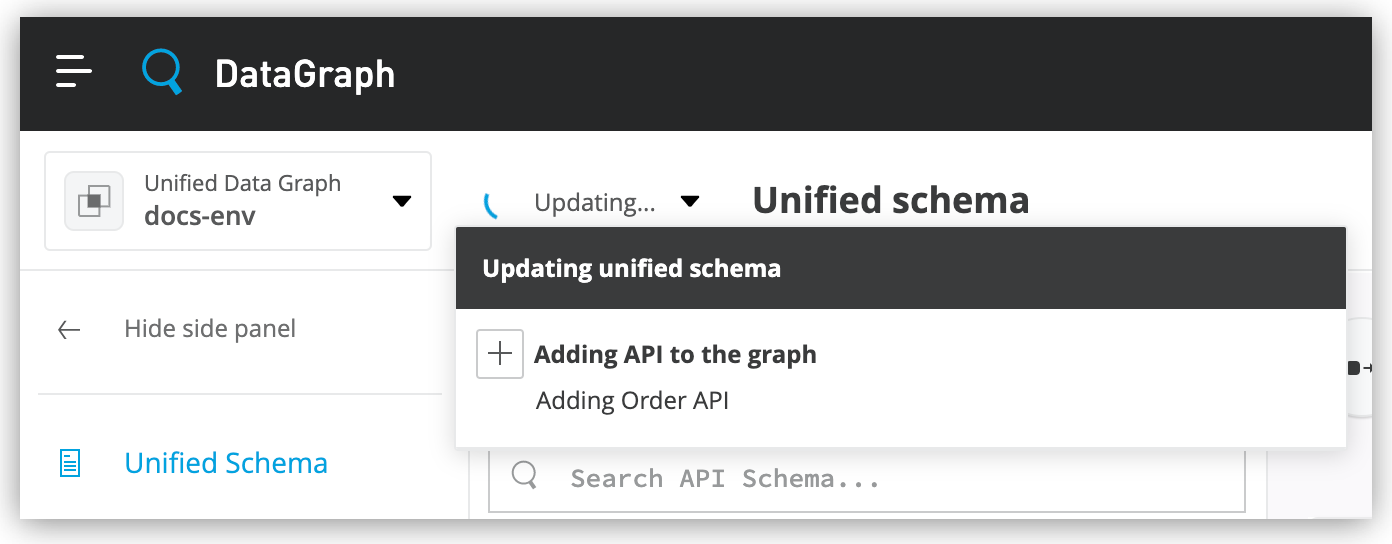Click the Updating... status label
Viewport: 1392px width, 544px height.
(x=595, y=203)
